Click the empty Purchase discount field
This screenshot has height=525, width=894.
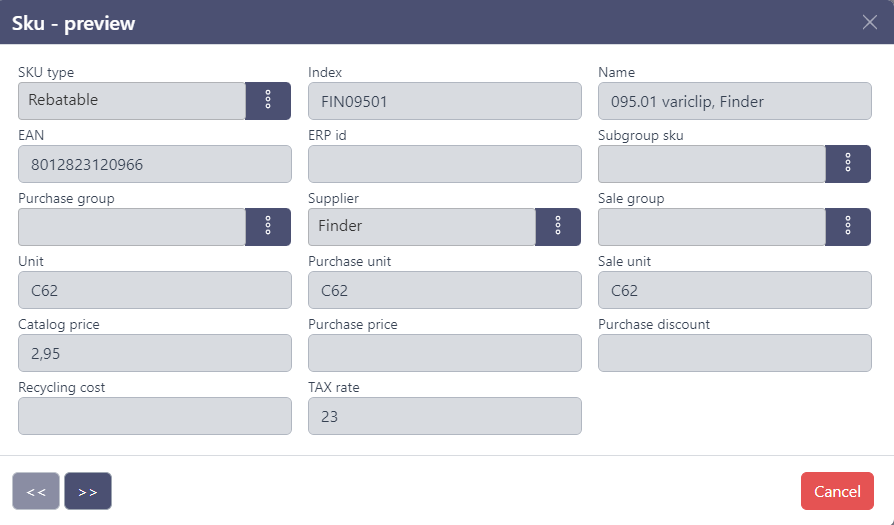click(735, 353)
